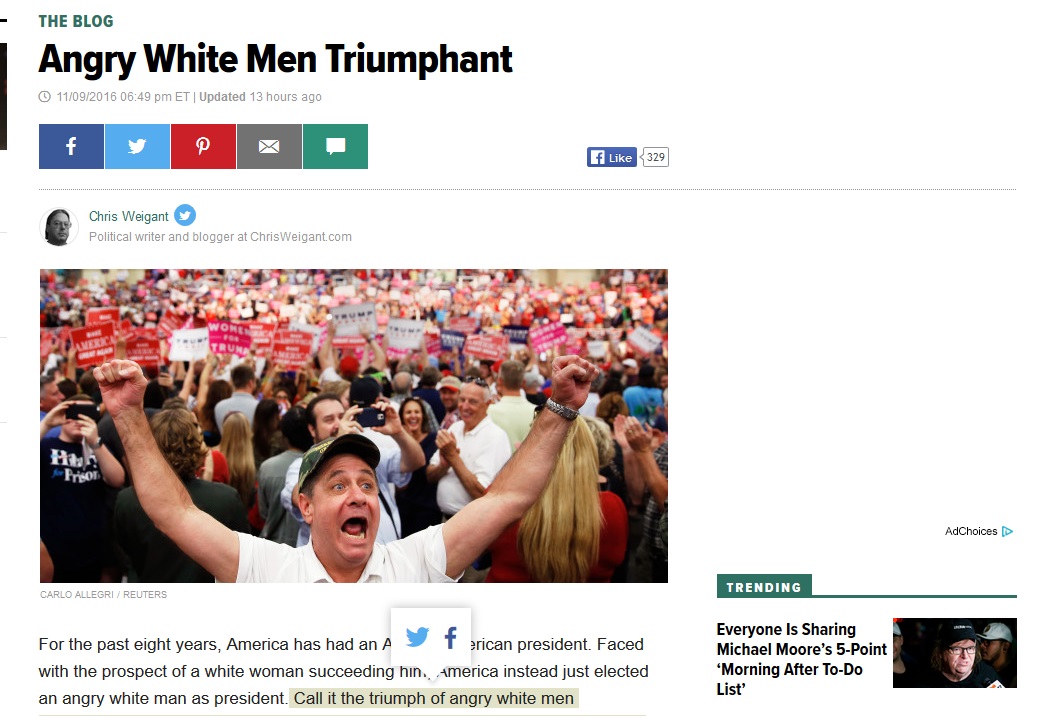Click the Facebook like count 329

(655, 157)
